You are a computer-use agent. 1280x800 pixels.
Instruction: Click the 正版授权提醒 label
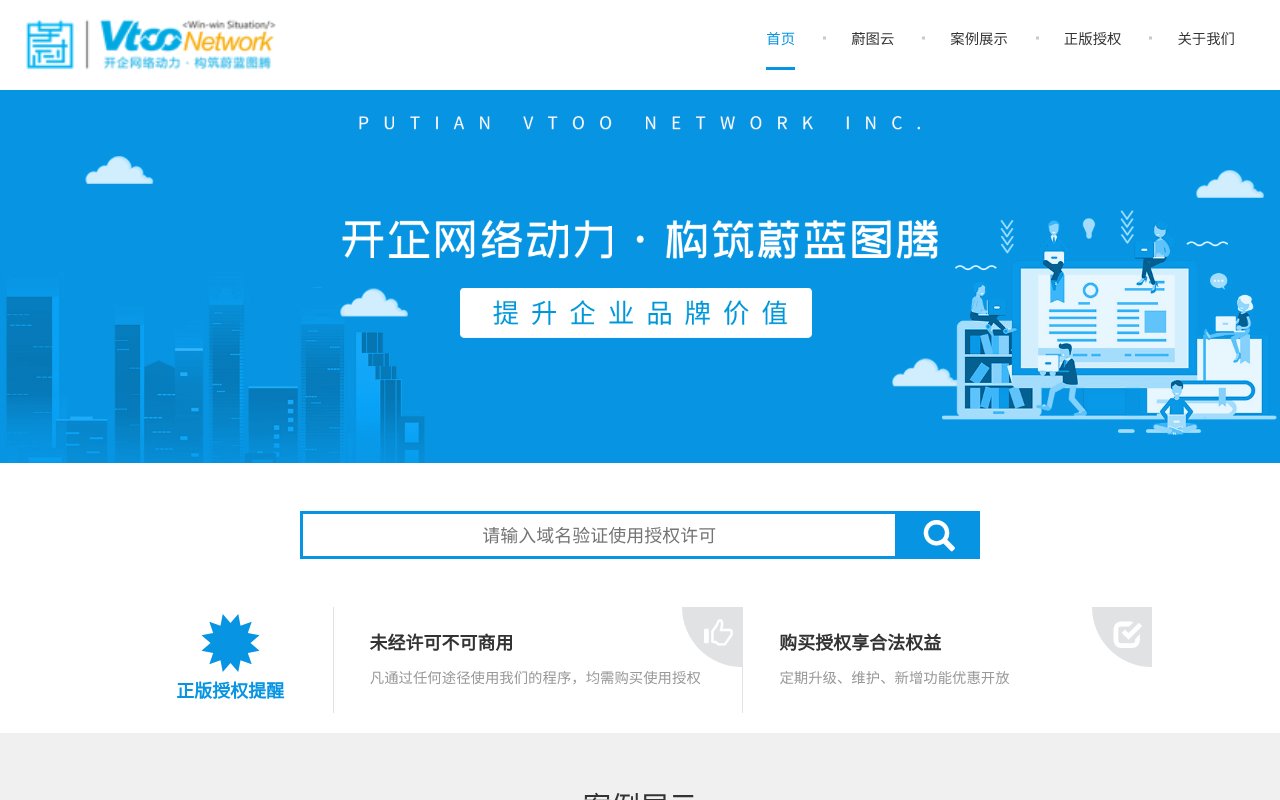tap(229, 690)
